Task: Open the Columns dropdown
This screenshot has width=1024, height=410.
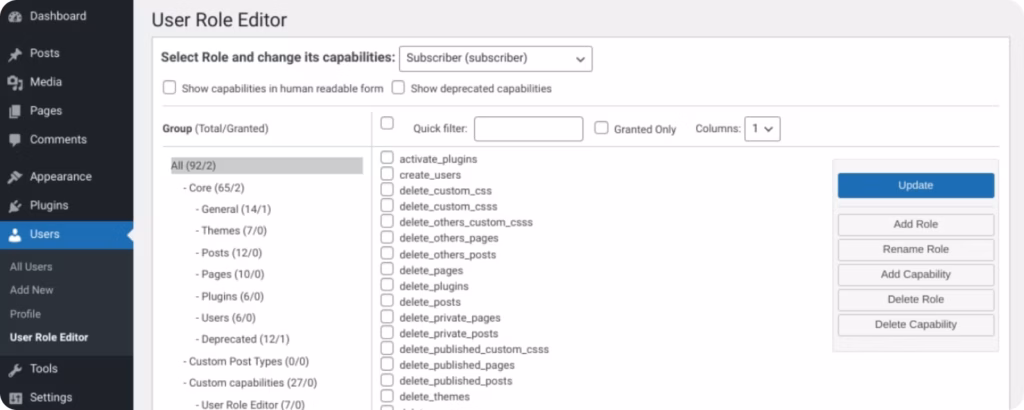Action: tap(762, 129)
